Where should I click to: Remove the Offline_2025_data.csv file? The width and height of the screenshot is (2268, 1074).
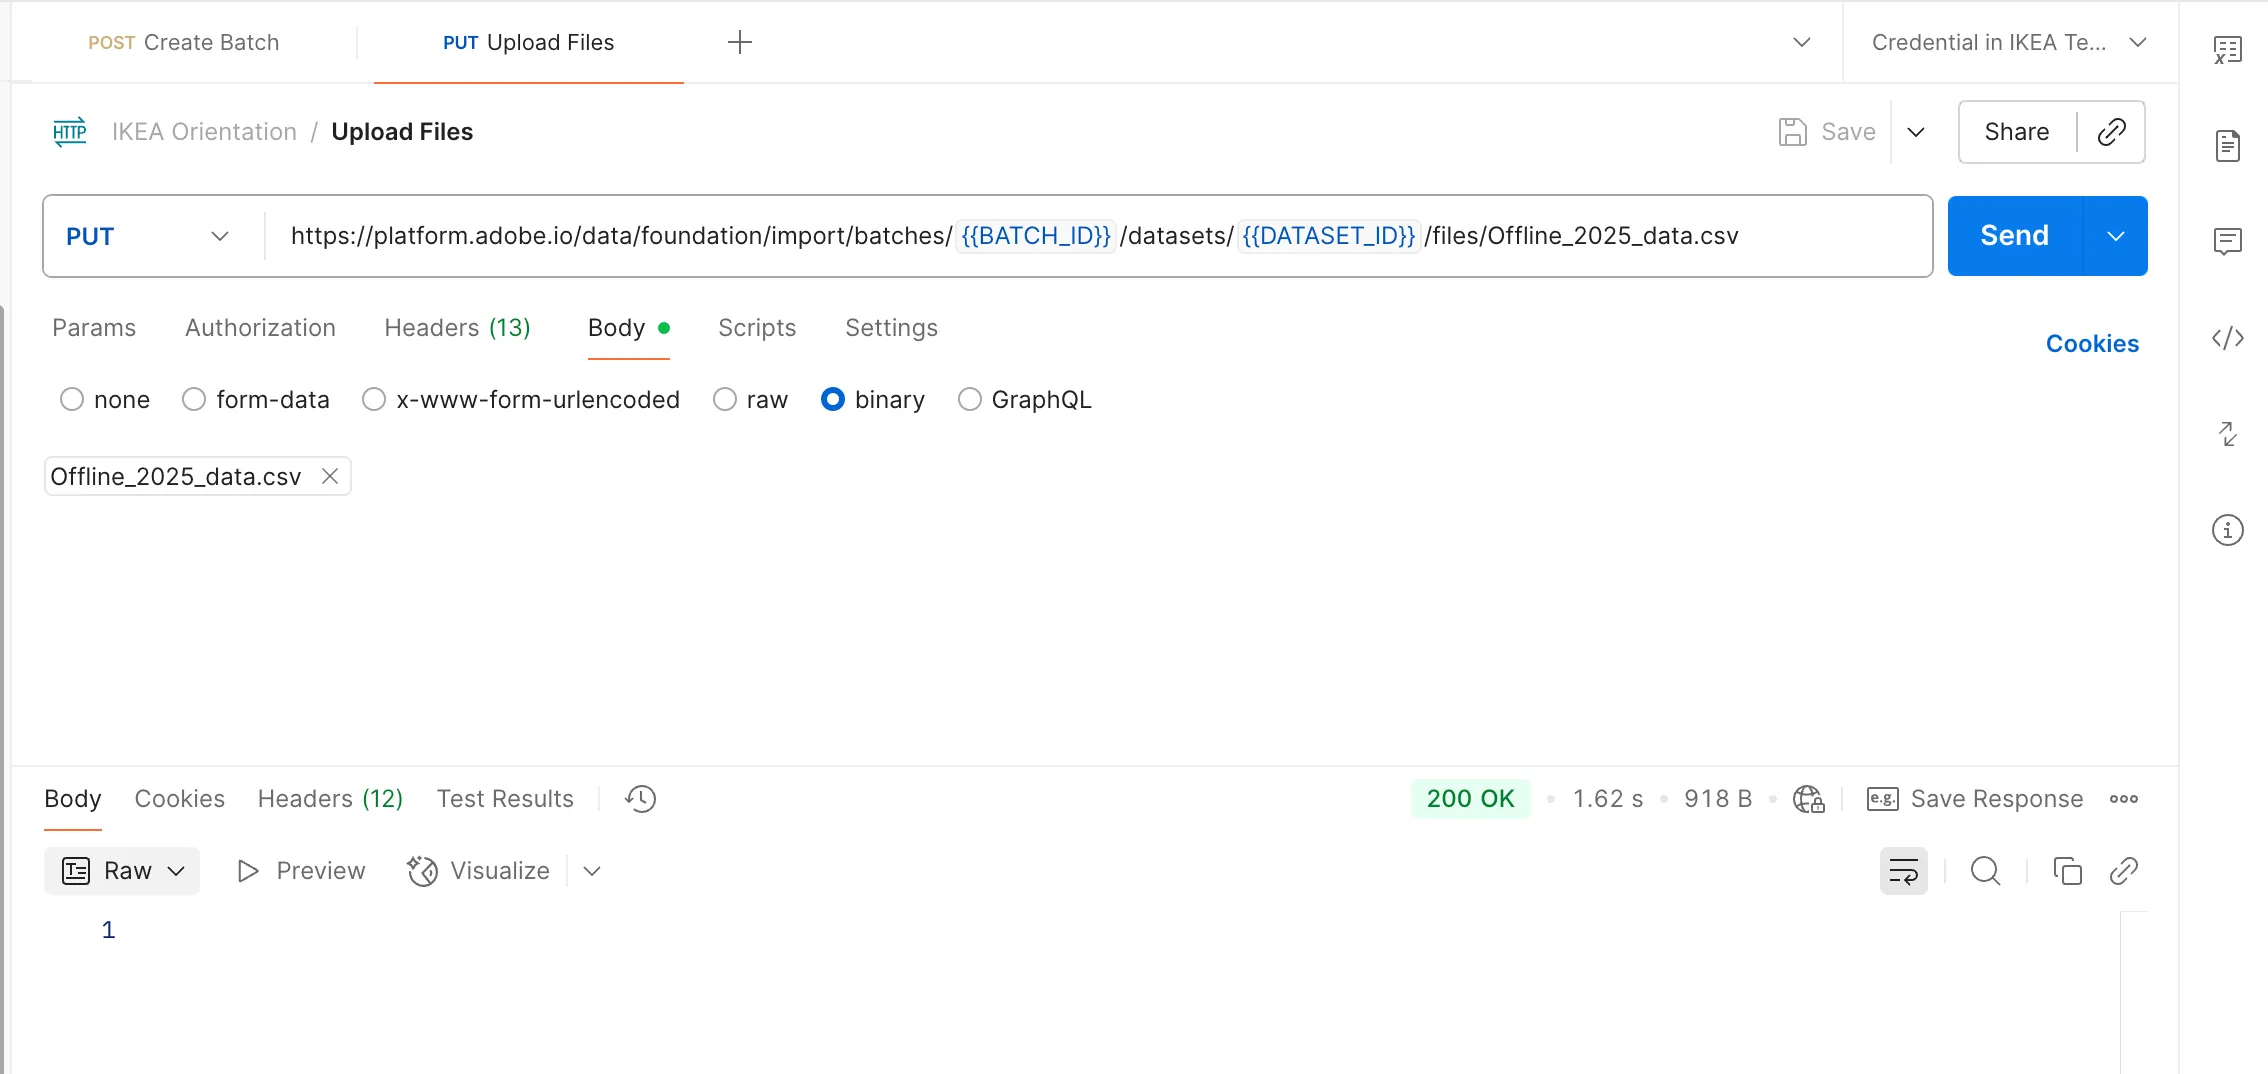tap(330, 476)
